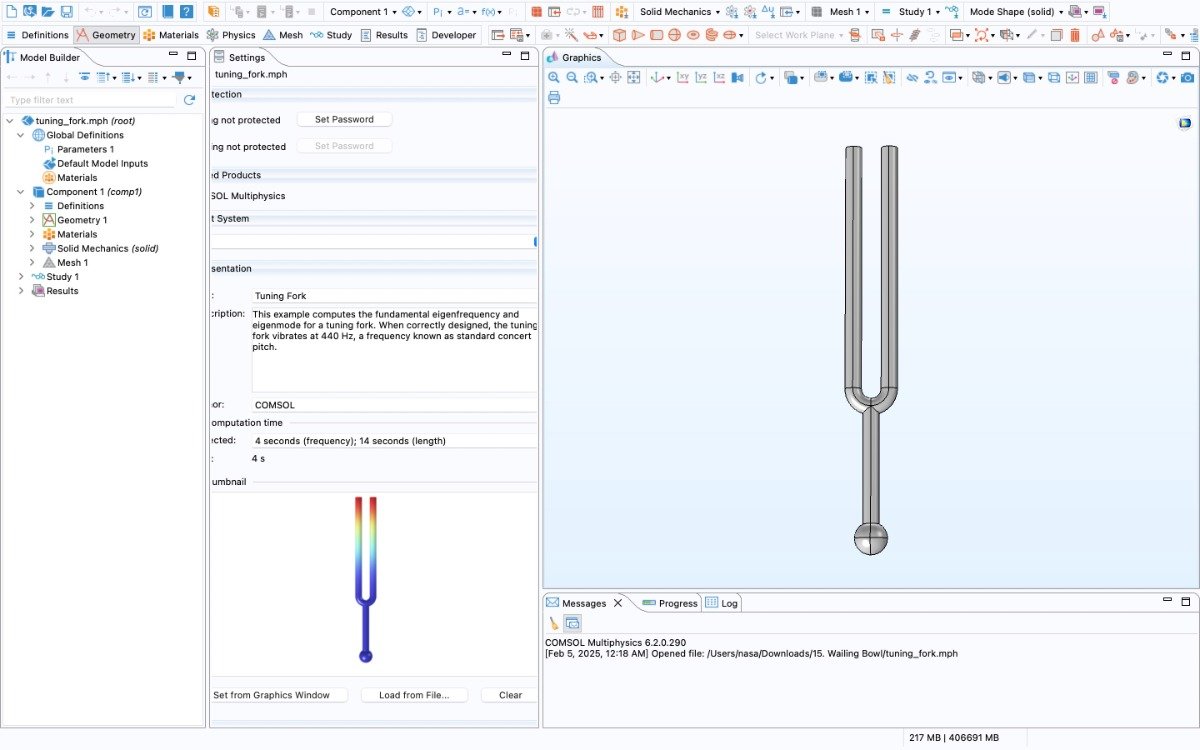Select the XY view icon
The height and width of the screenshot is (750, 1200).
tap(683, 78)
